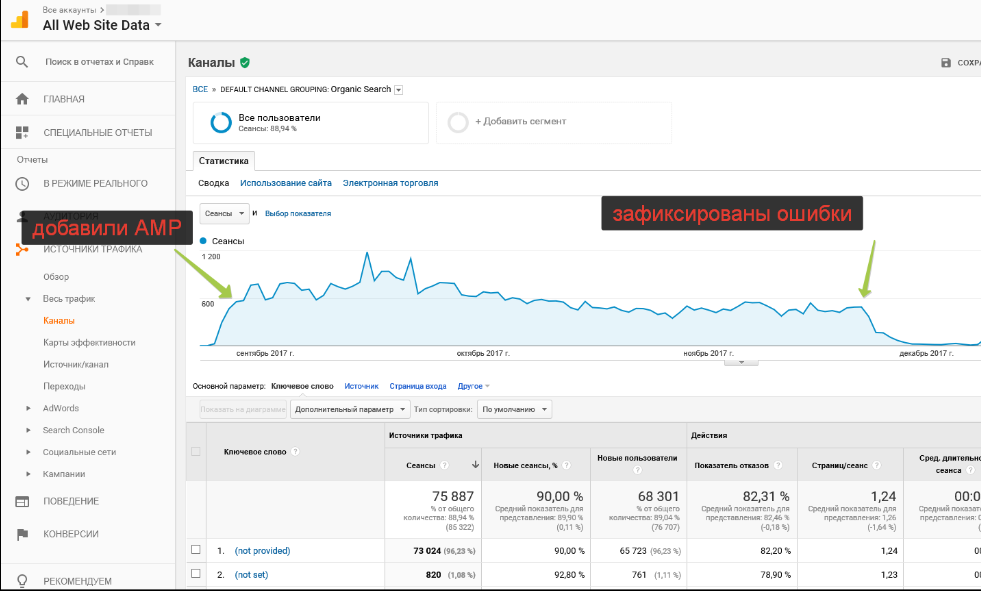Image resolution: width=981 pixels, height=591 pixels.
Task: Click the ПОВЕДЕНИЕ behavior icon
Action: click(x=22, y=501)
